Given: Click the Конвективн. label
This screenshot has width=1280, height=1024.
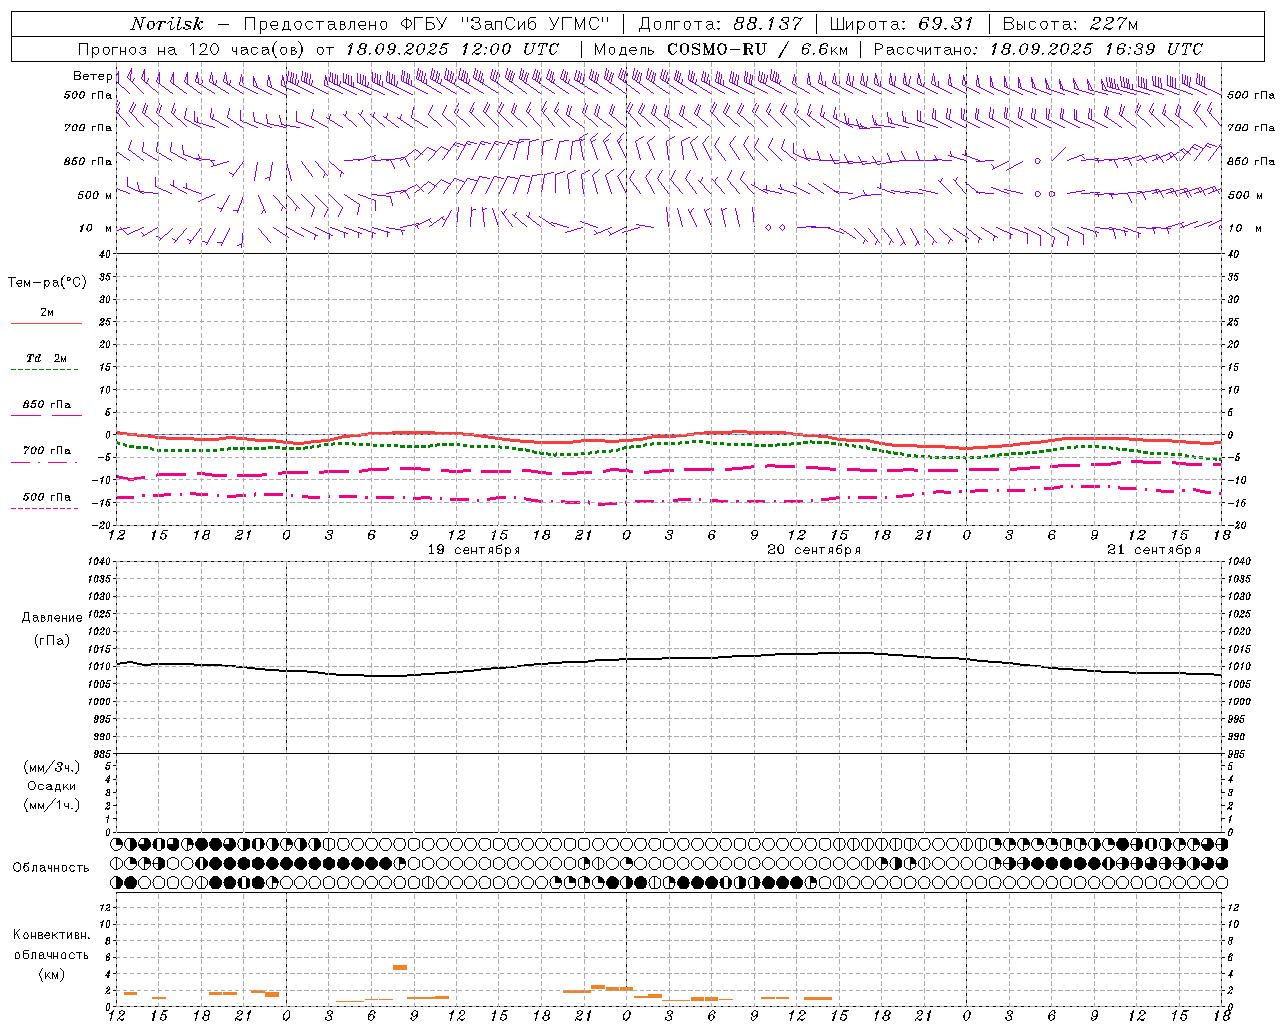Looking at the screenshot, I should tap(51, 935).
